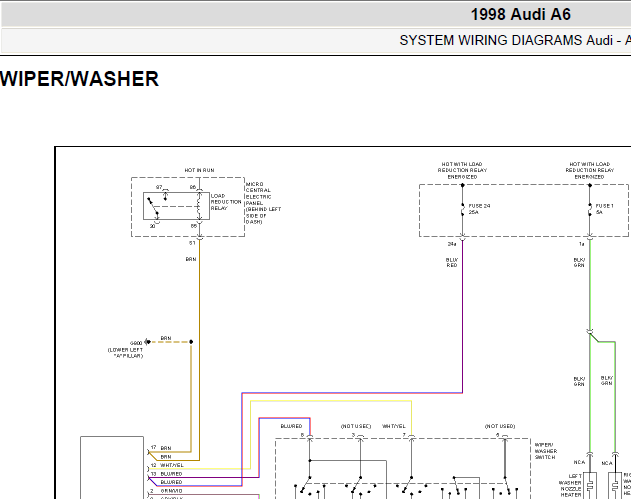Screen dimensions: 631x499
Task: Click the 'FUSE 1 5A' label
Action: click(x=604, y=209)
